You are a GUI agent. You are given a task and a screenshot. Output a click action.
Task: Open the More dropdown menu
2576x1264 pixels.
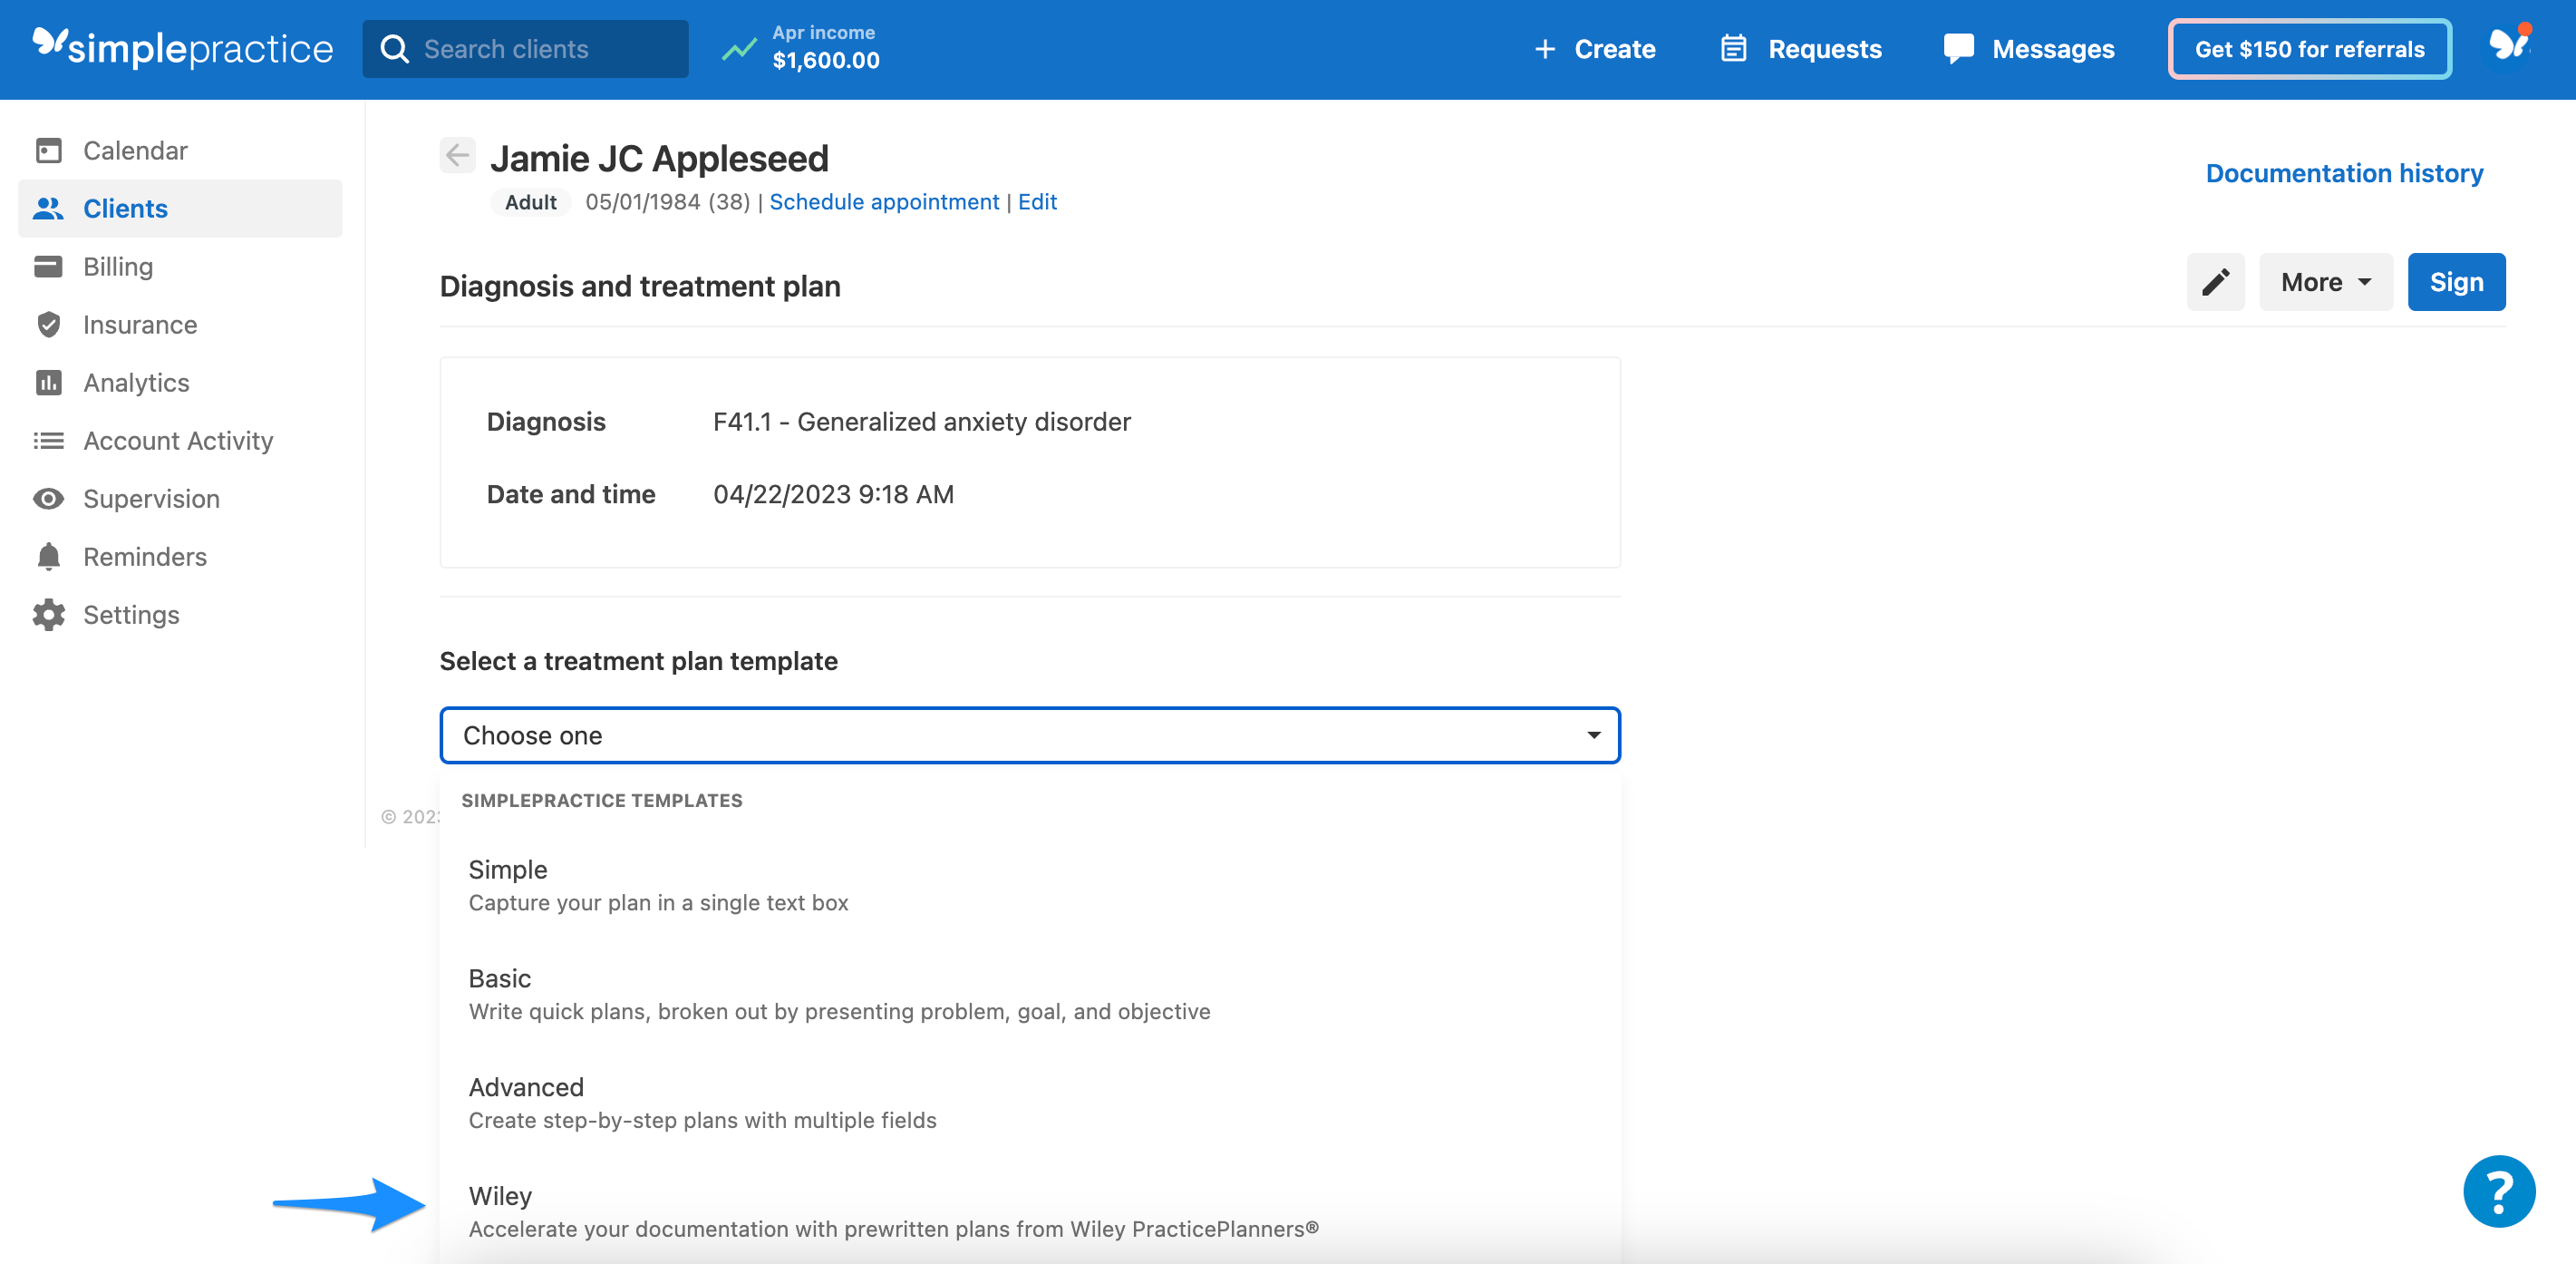[2325, 281]
